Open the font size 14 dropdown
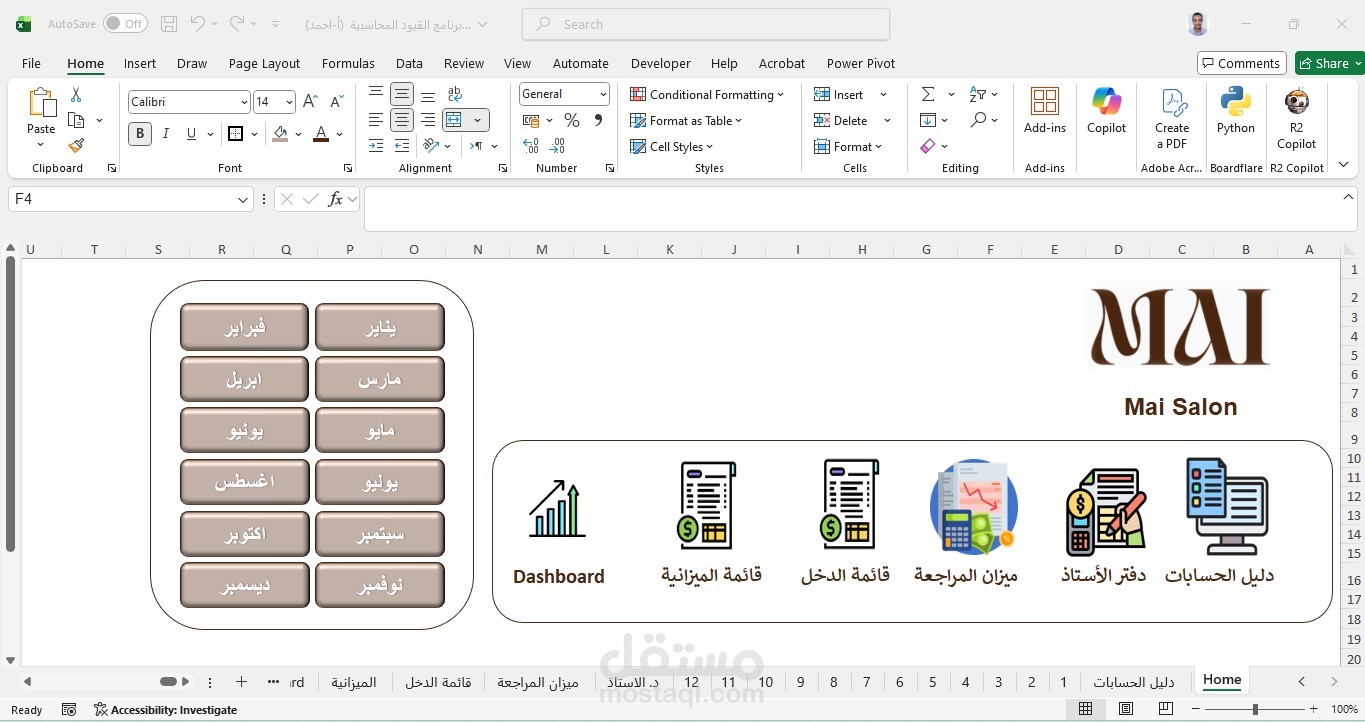Screen dimensions: 1365x722 [x=290, y=102]
